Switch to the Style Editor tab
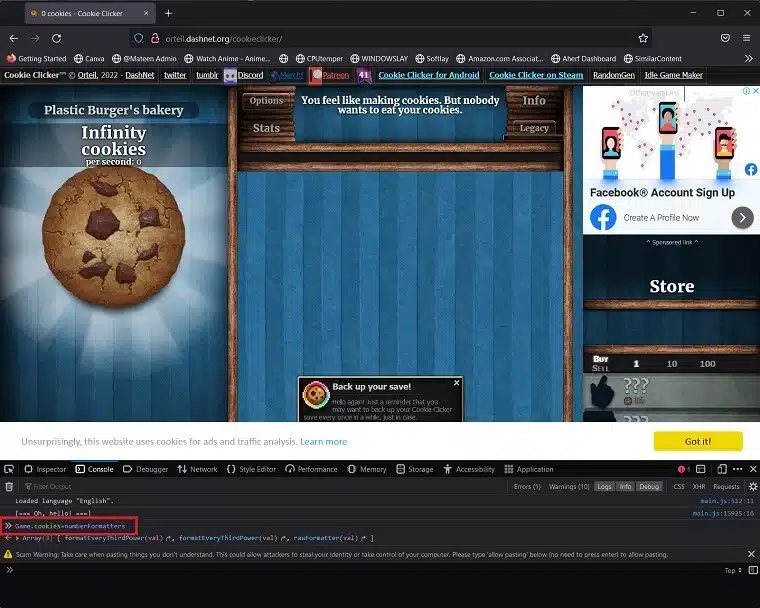760x608 pixels. pos(251,469)
